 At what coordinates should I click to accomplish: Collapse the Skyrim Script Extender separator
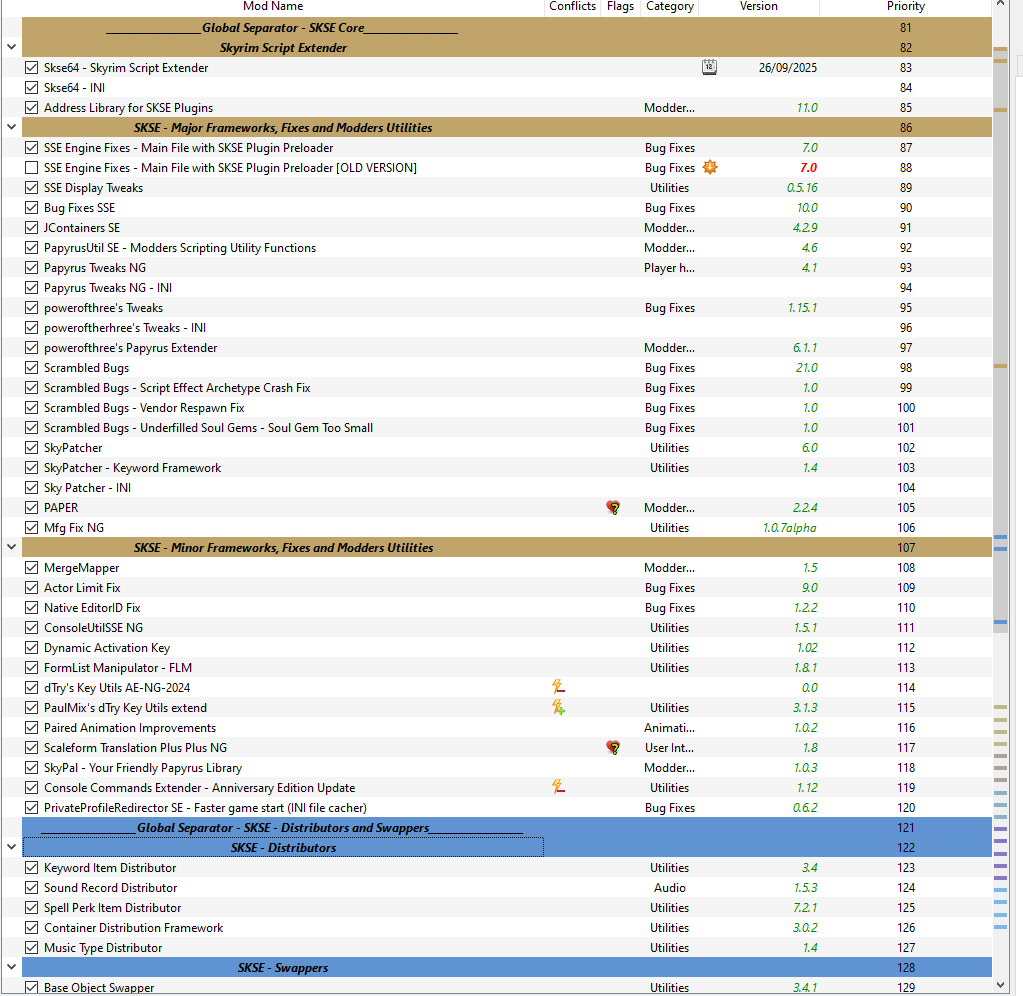coord(11,47)
